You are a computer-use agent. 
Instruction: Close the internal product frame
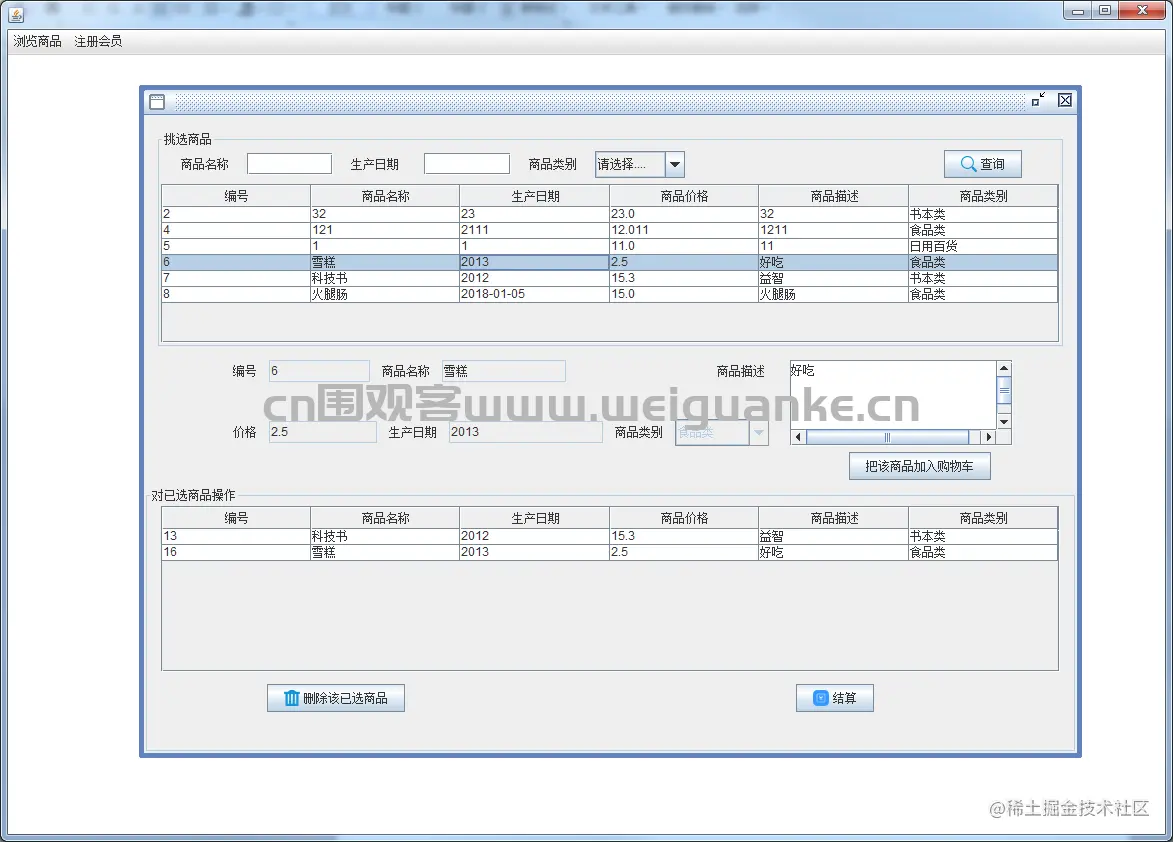pos(1065,100)
